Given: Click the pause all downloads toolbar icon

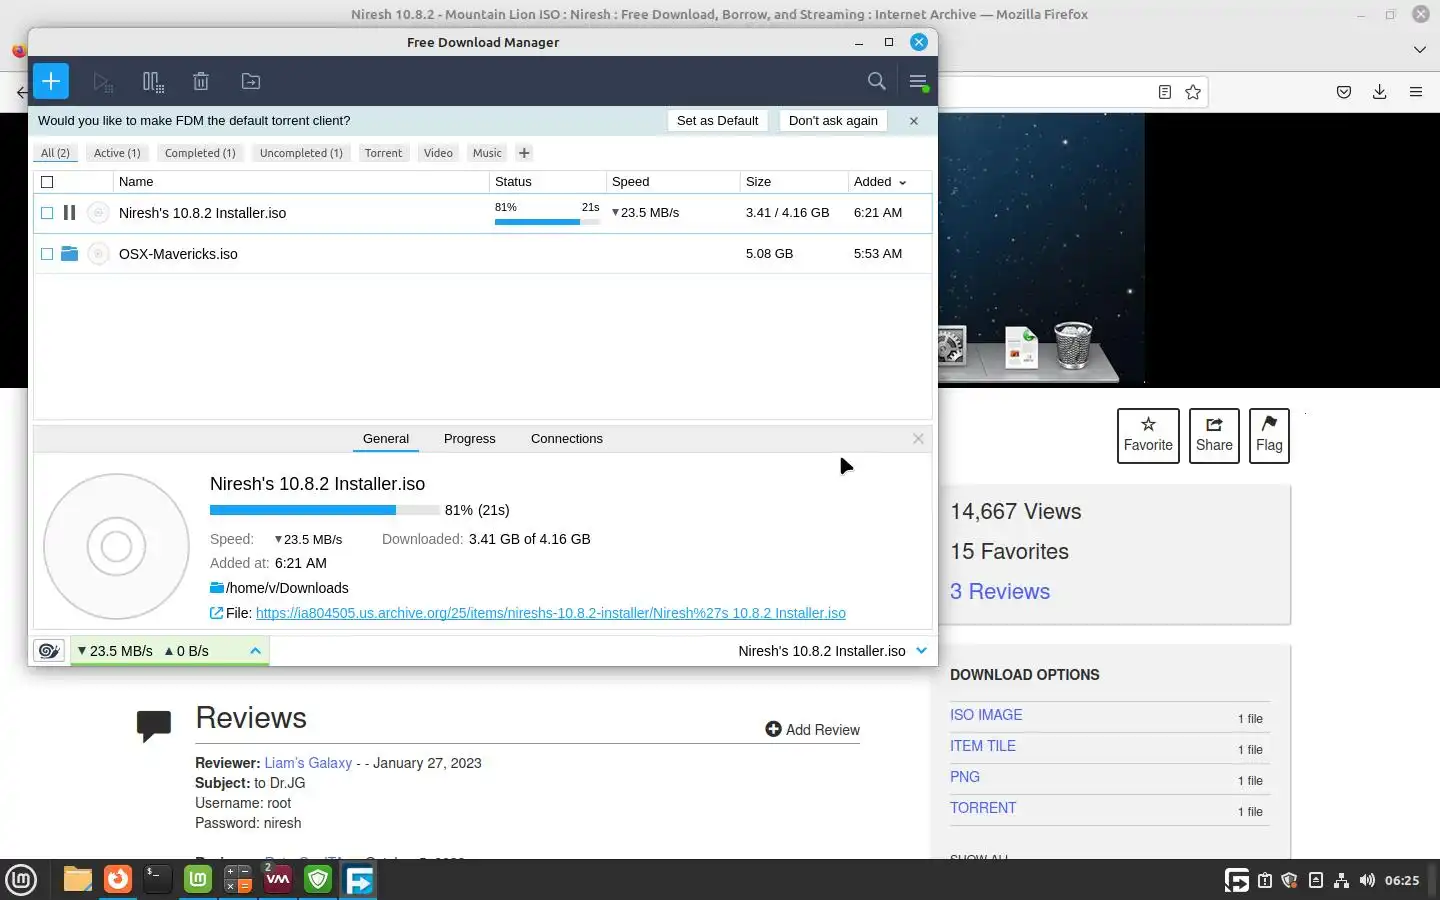Looking at the screenshot, I should (153, 82).
